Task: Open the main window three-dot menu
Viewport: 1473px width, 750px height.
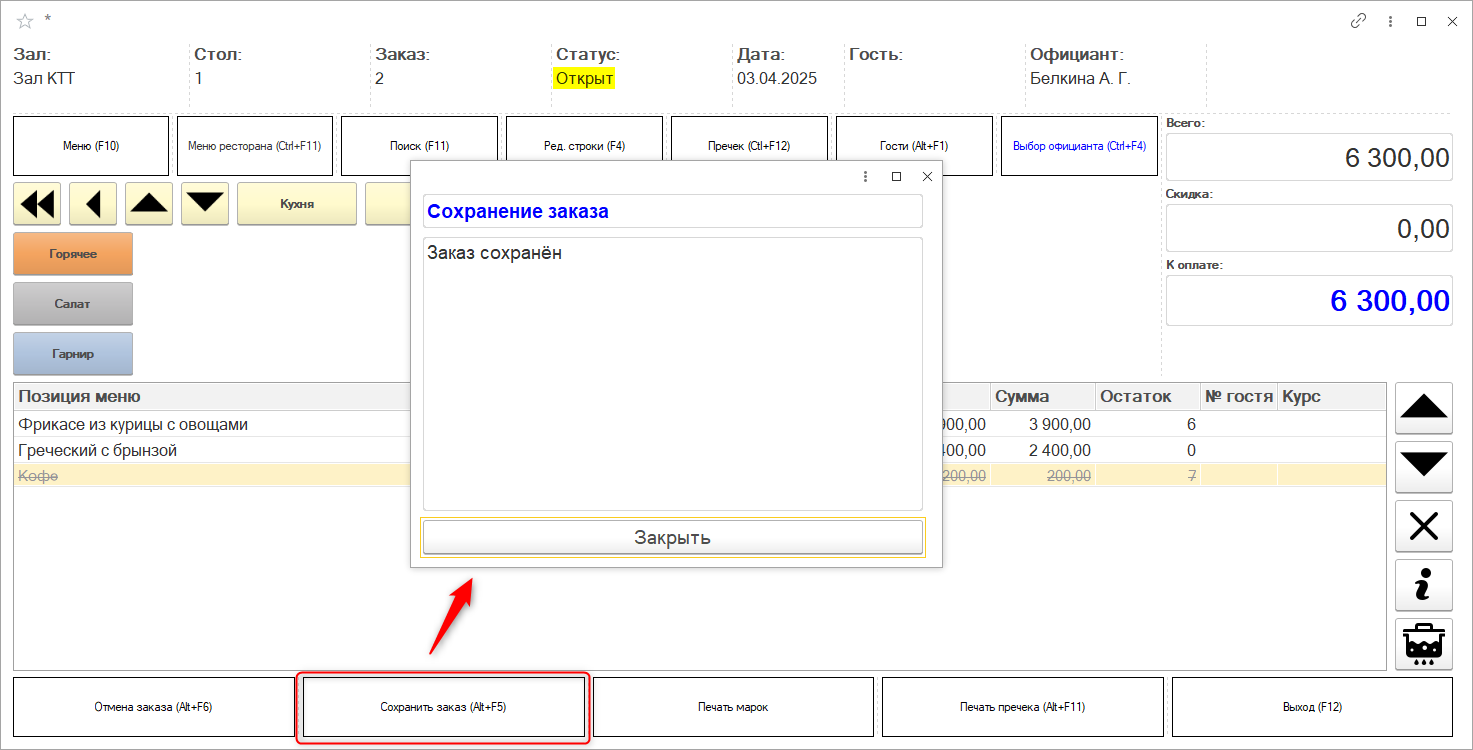Action: point(1390,21)
